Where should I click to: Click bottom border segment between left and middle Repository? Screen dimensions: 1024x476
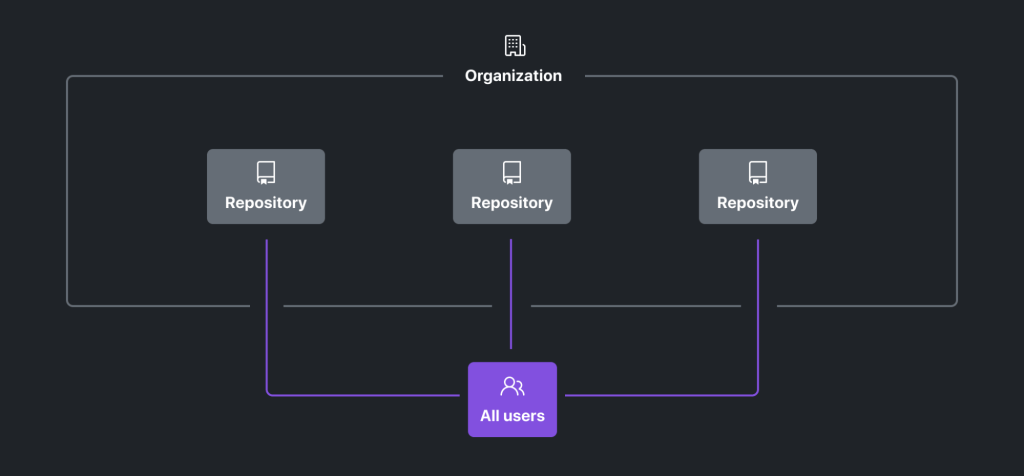click(x=388, y=306)
